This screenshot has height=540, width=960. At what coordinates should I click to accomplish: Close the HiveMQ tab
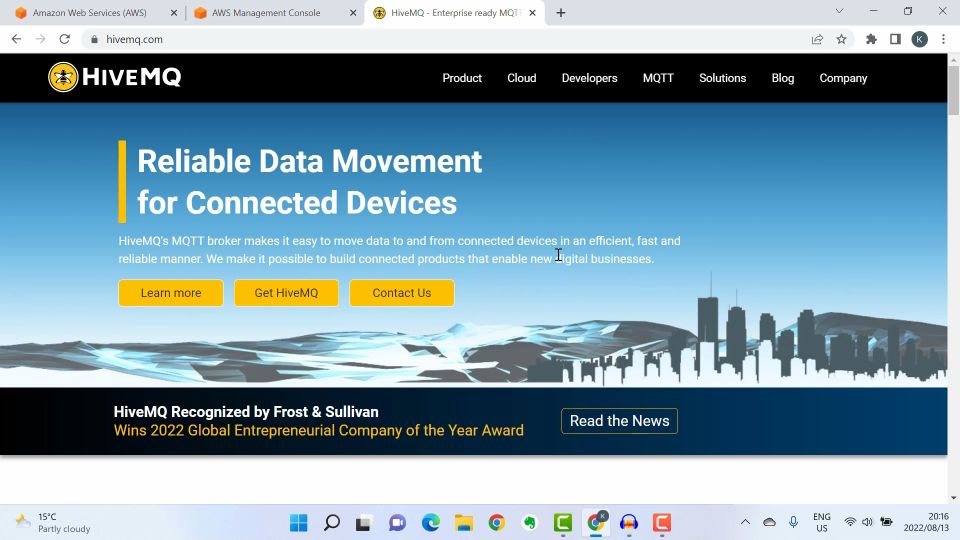(532, 13)
